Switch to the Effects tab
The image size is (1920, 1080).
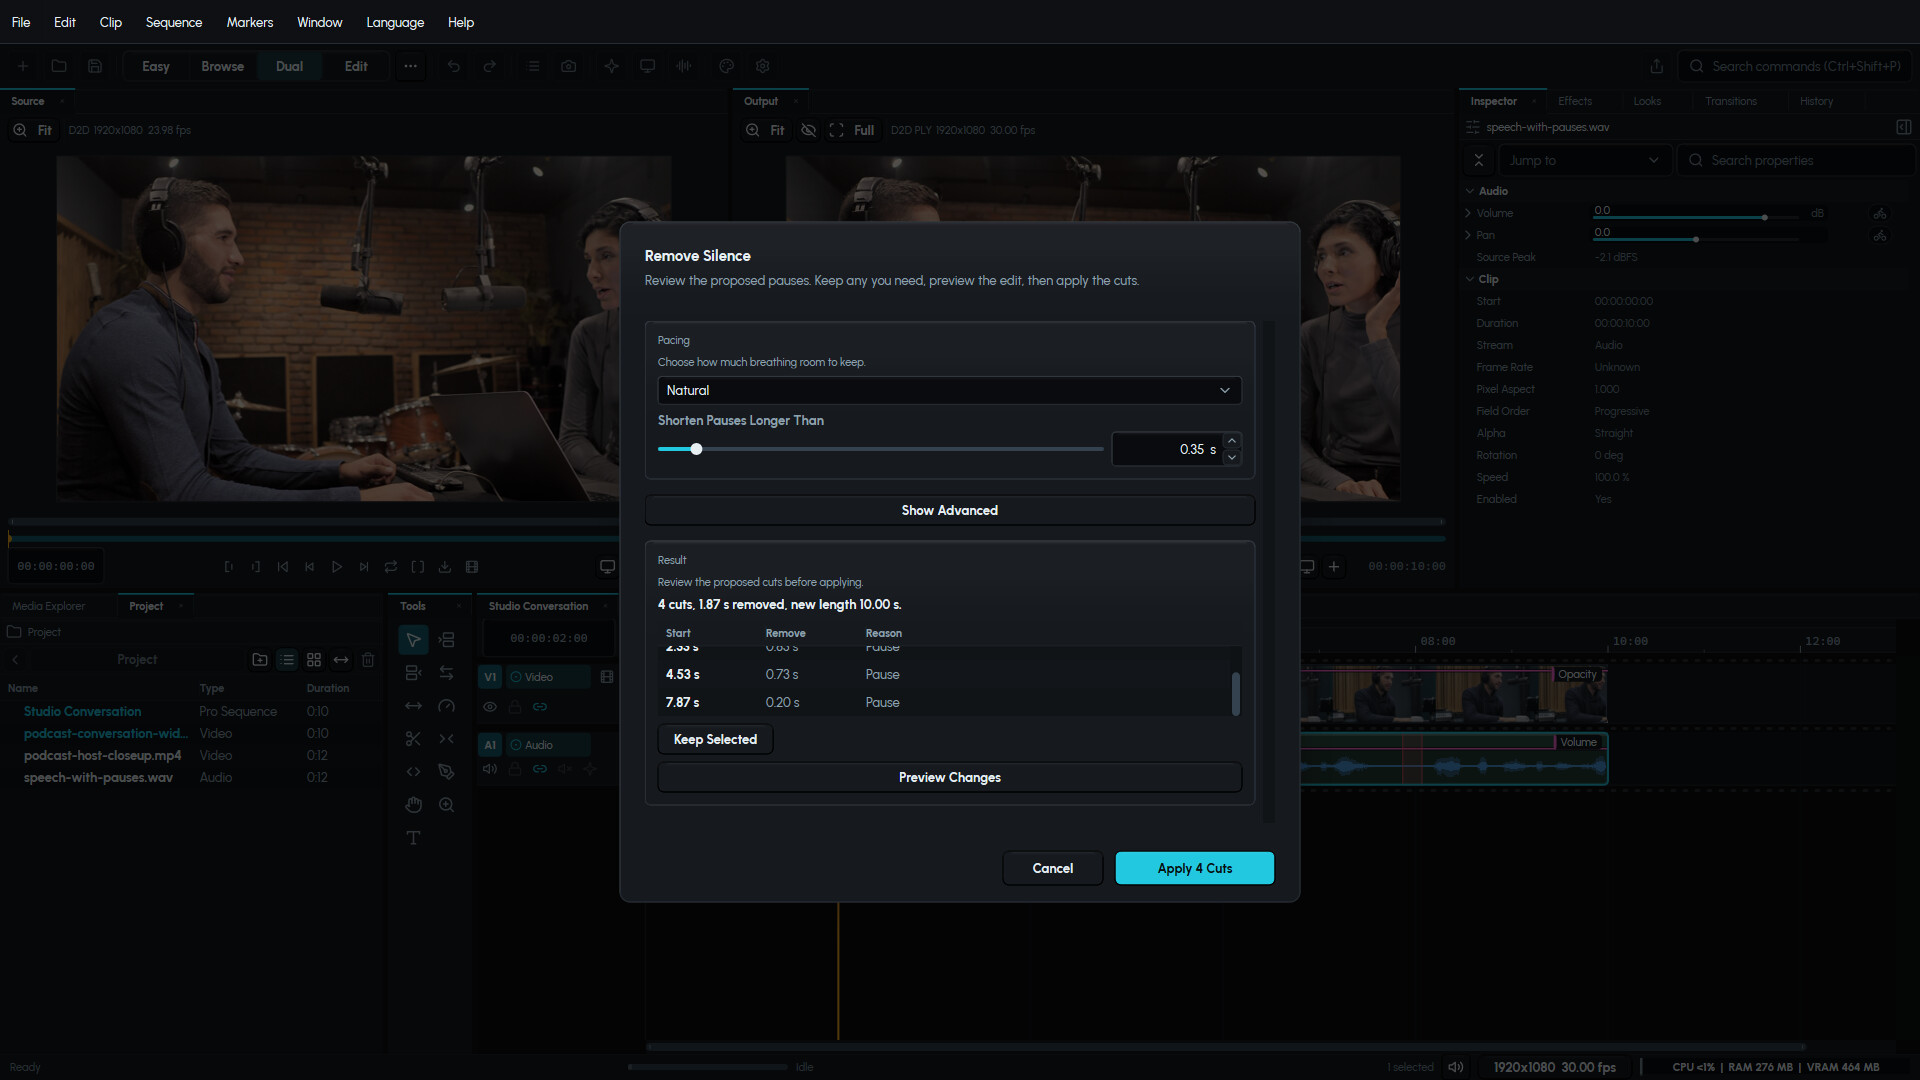click(1575, 101)
